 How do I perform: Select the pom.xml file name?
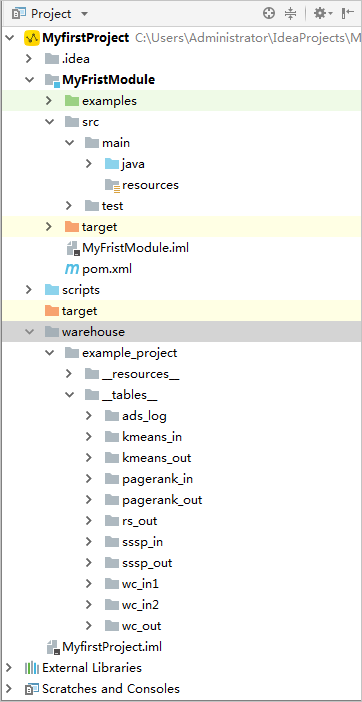[107, 269]
